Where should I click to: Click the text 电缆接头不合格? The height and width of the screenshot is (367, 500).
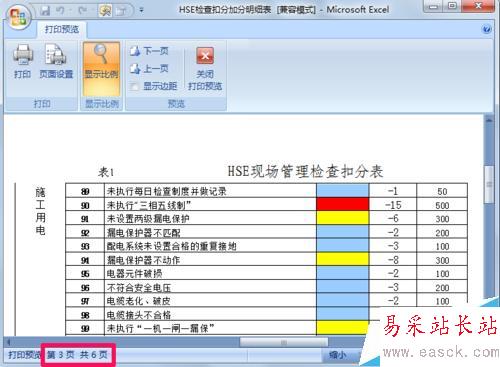point(139,315)
